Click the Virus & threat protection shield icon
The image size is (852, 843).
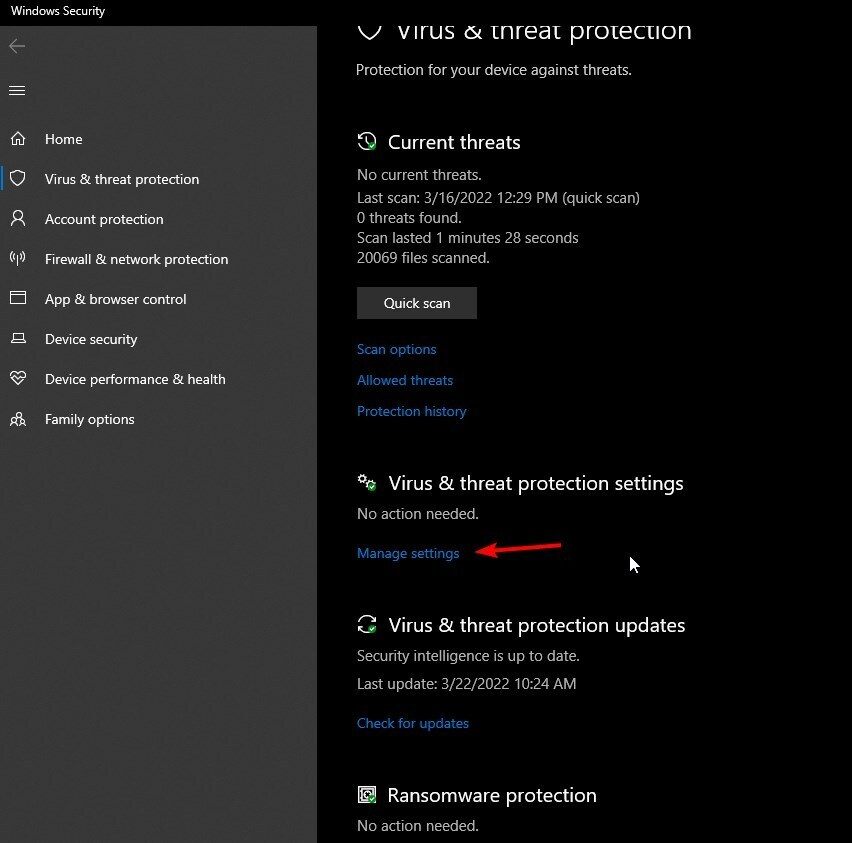pos(18,178)
